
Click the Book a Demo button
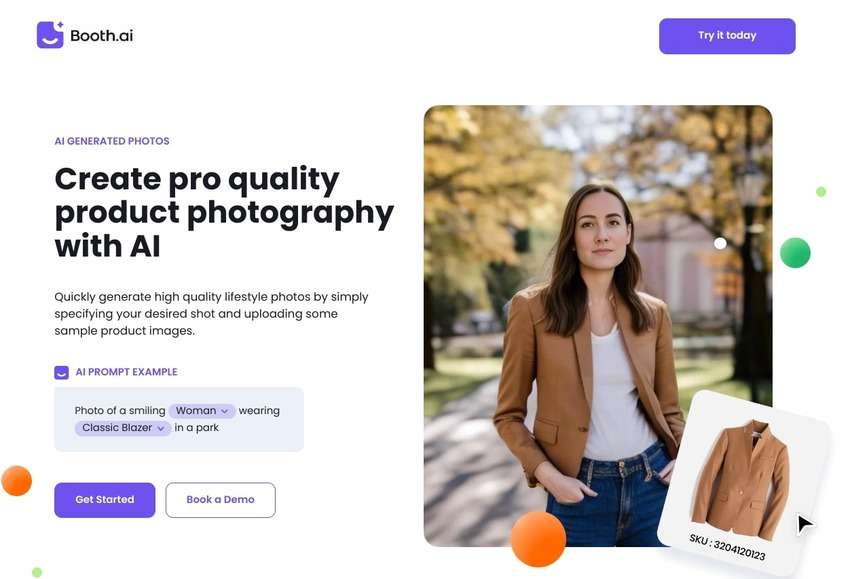tap(220, 500)
